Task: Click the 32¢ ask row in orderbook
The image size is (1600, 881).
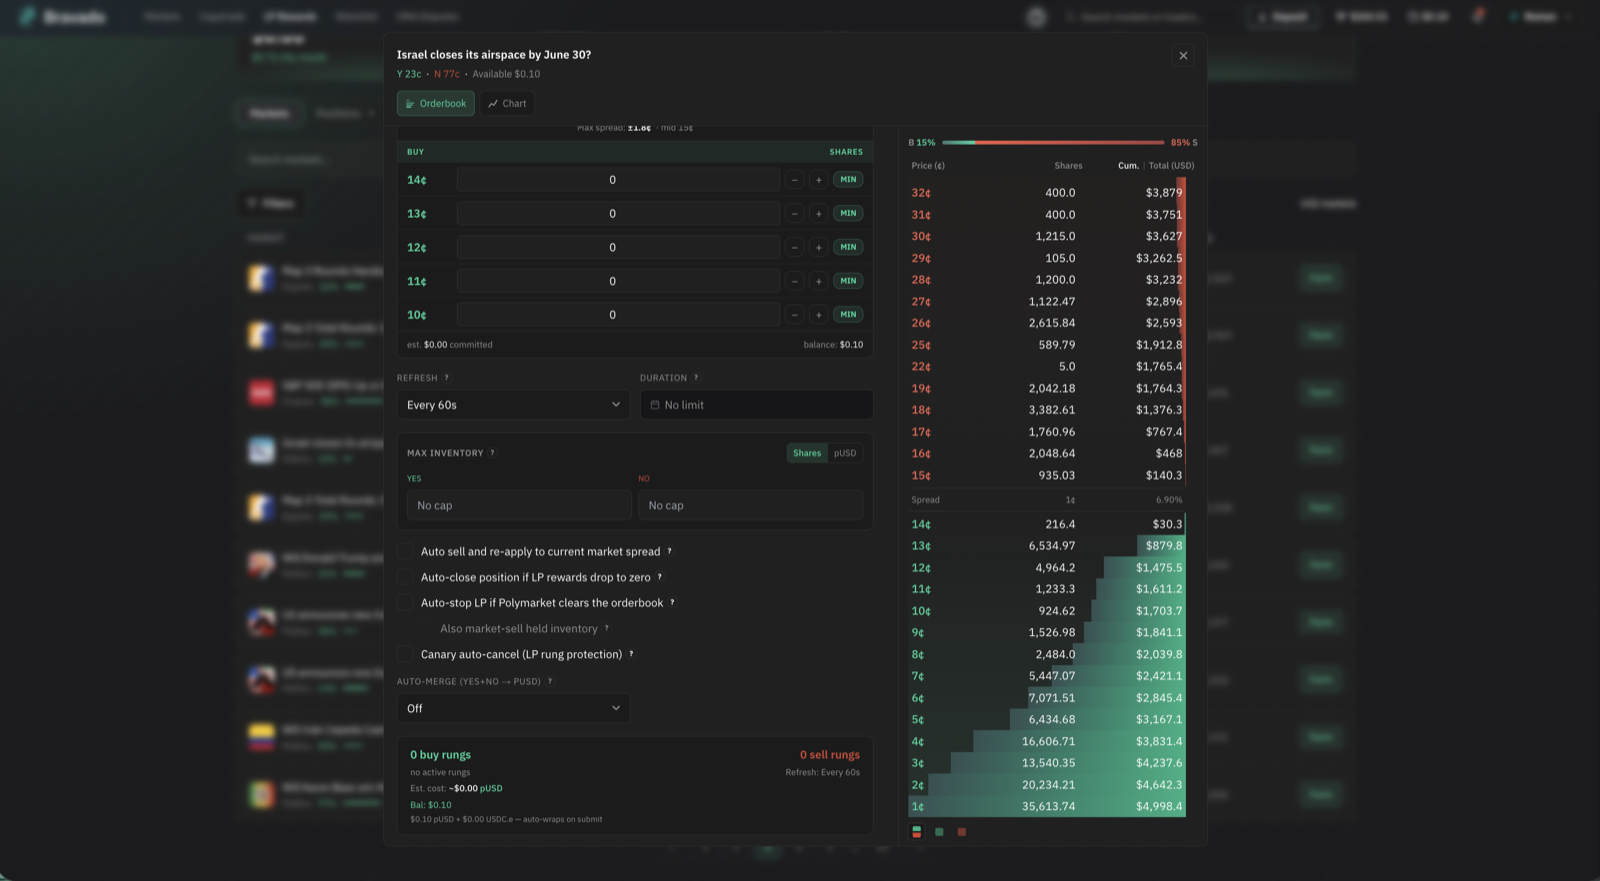Action: click(1047, 193)
